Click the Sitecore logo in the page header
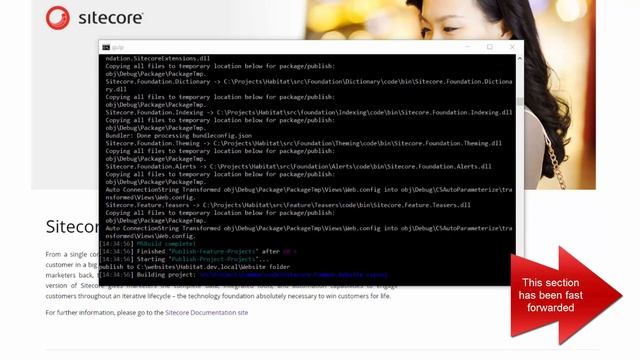This screenshot has width=640, height=360. pyautogui.click(x=94, y=18)
